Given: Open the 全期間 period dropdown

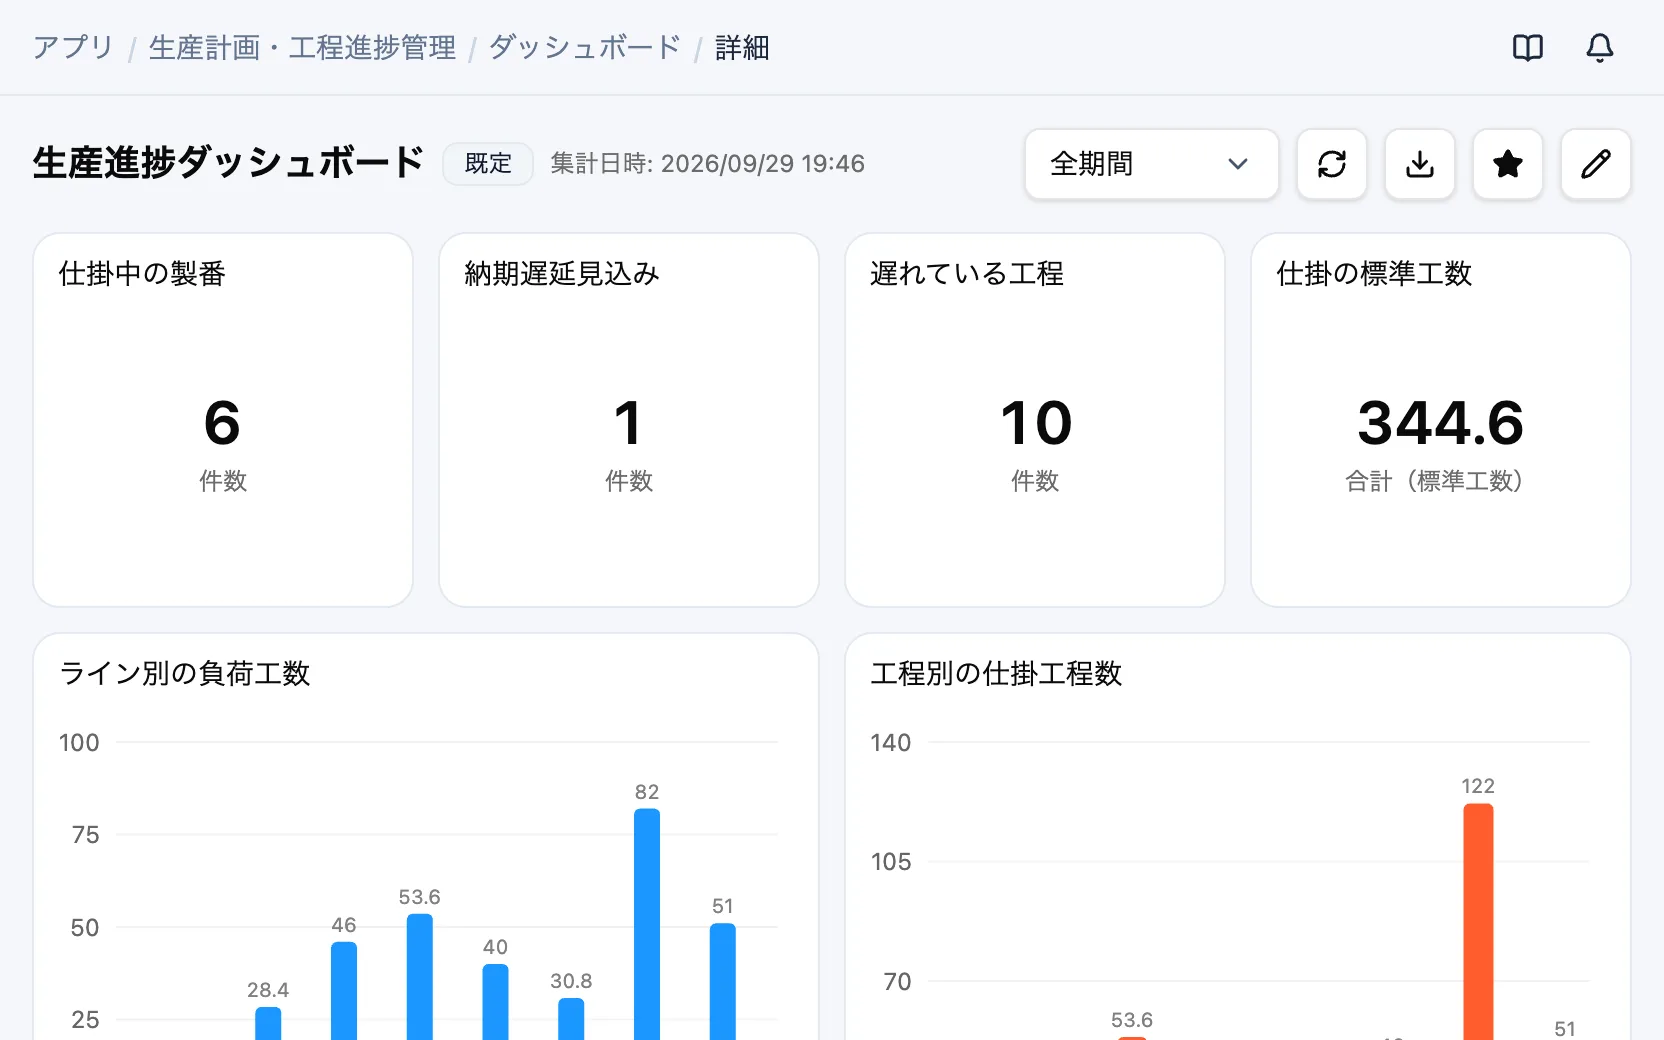Looking at the screenshot, I should pyautogui.click(x=1151, y=164).
